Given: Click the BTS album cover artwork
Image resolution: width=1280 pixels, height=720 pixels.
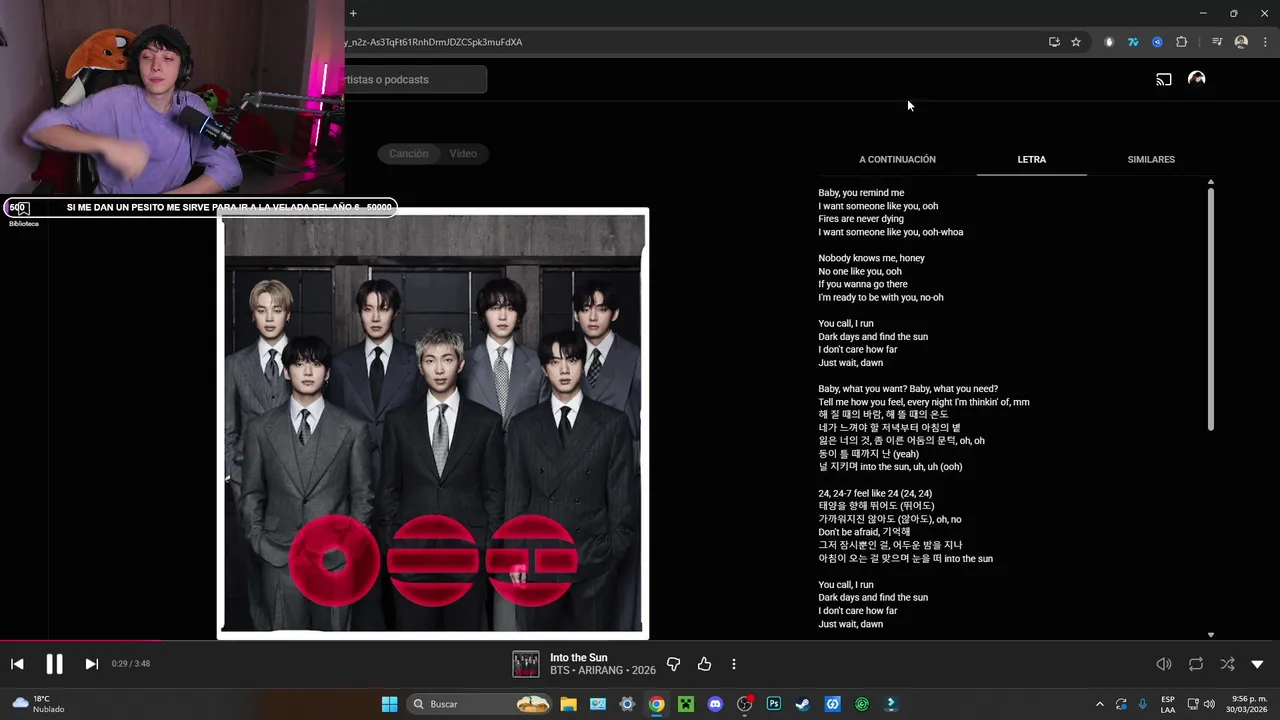Looking at the screenshot, I should 433,423.
